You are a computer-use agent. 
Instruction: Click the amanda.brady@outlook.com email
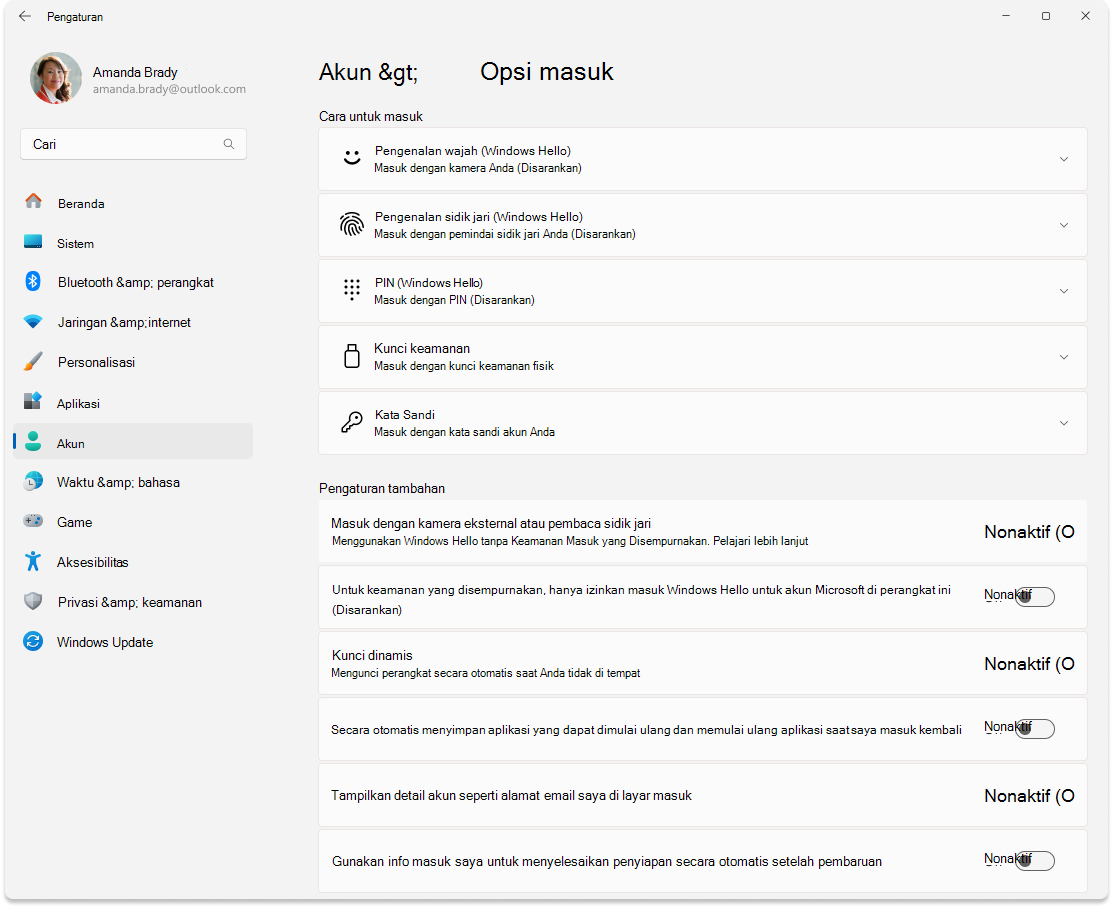(x=169, y=89)
